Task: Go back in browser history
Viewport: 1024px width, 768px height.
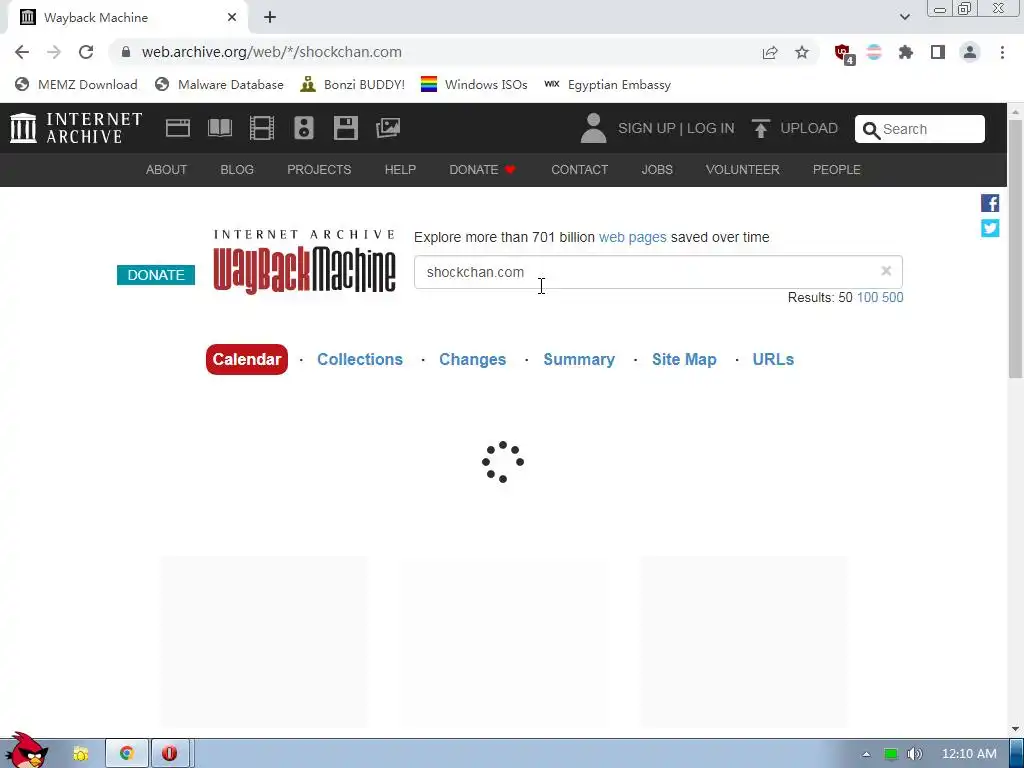Action: (22, 52)
